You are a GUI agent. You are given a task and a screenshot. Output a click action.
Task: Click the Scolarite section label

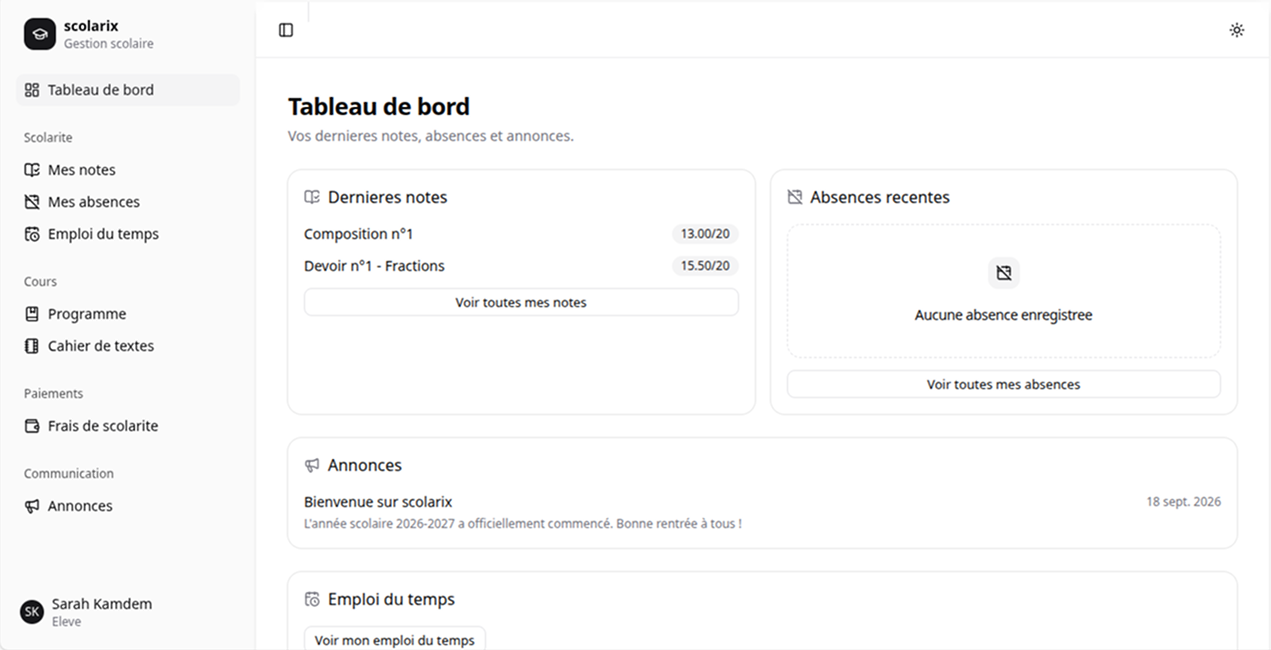(48, 138)
